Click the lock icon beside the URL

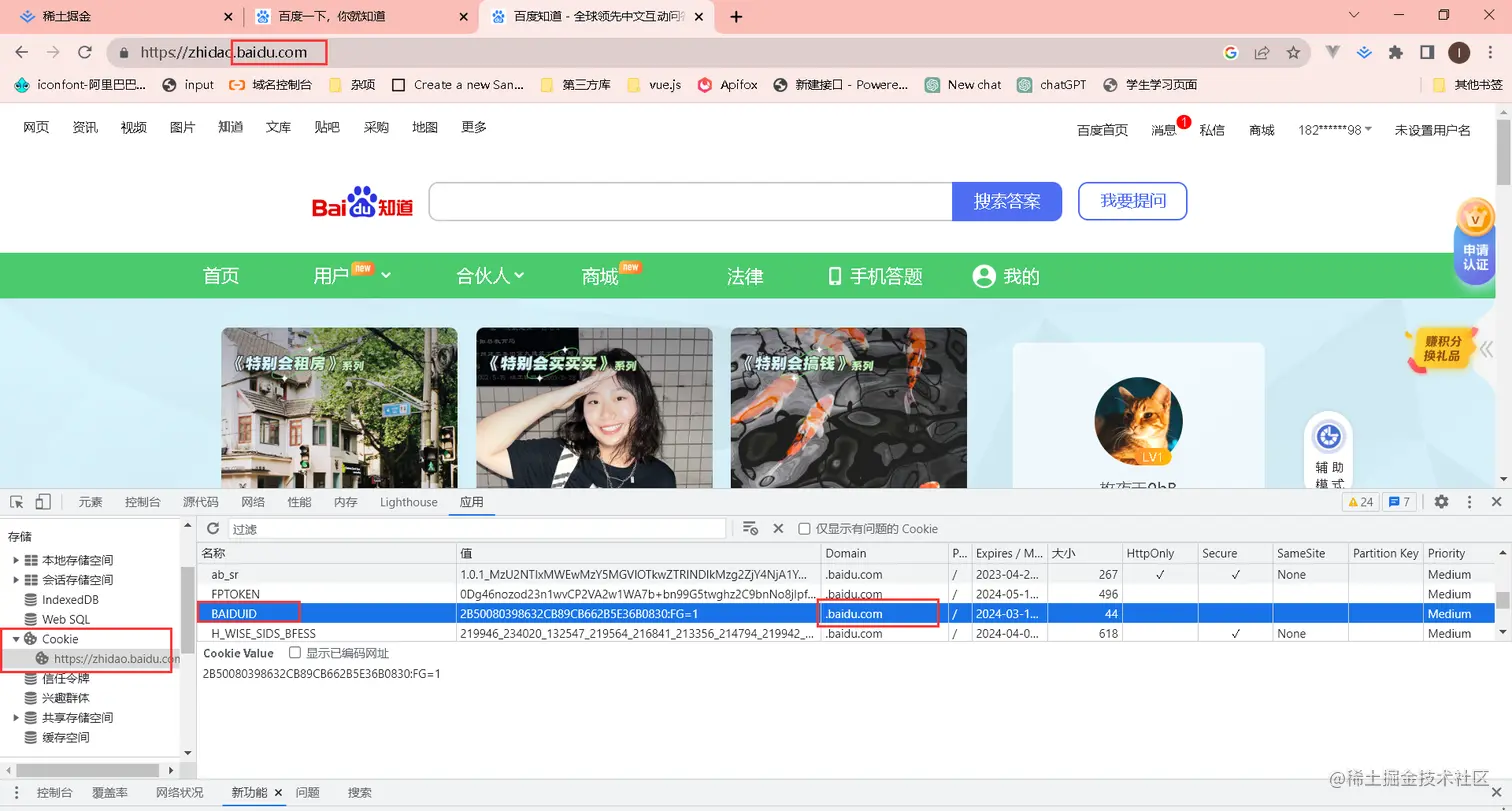point(124,52)
